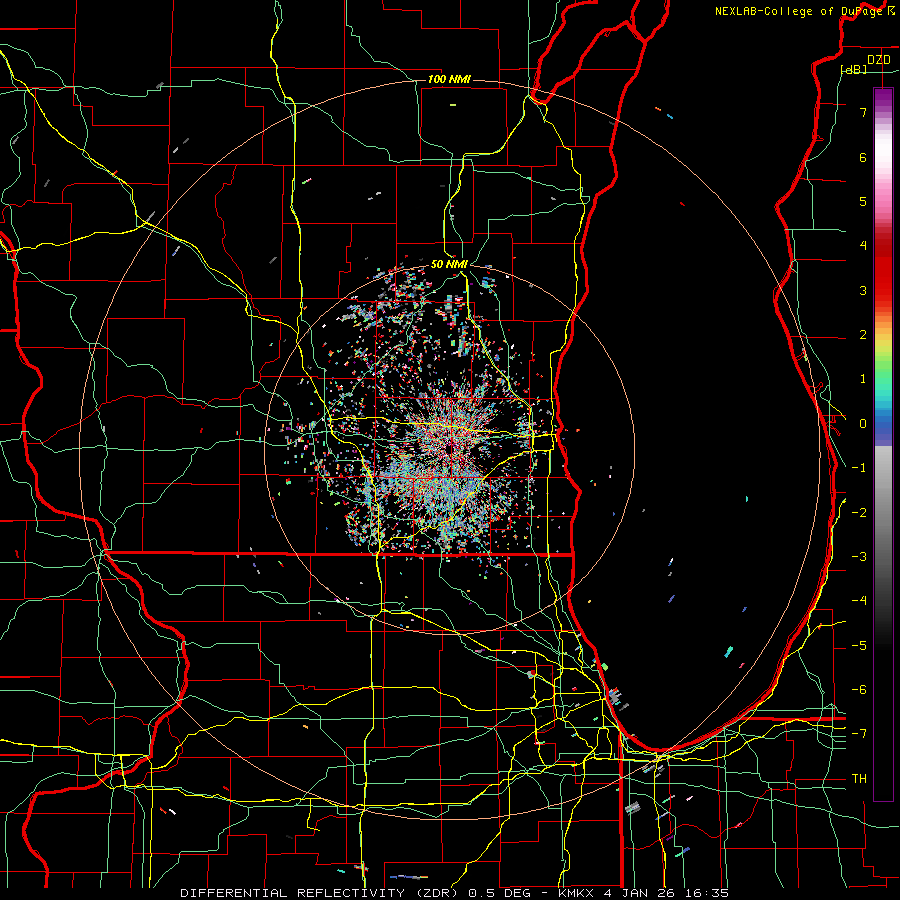Click the '6' dB label on the color bar
900x900 pixels.
tap(863, 157)
